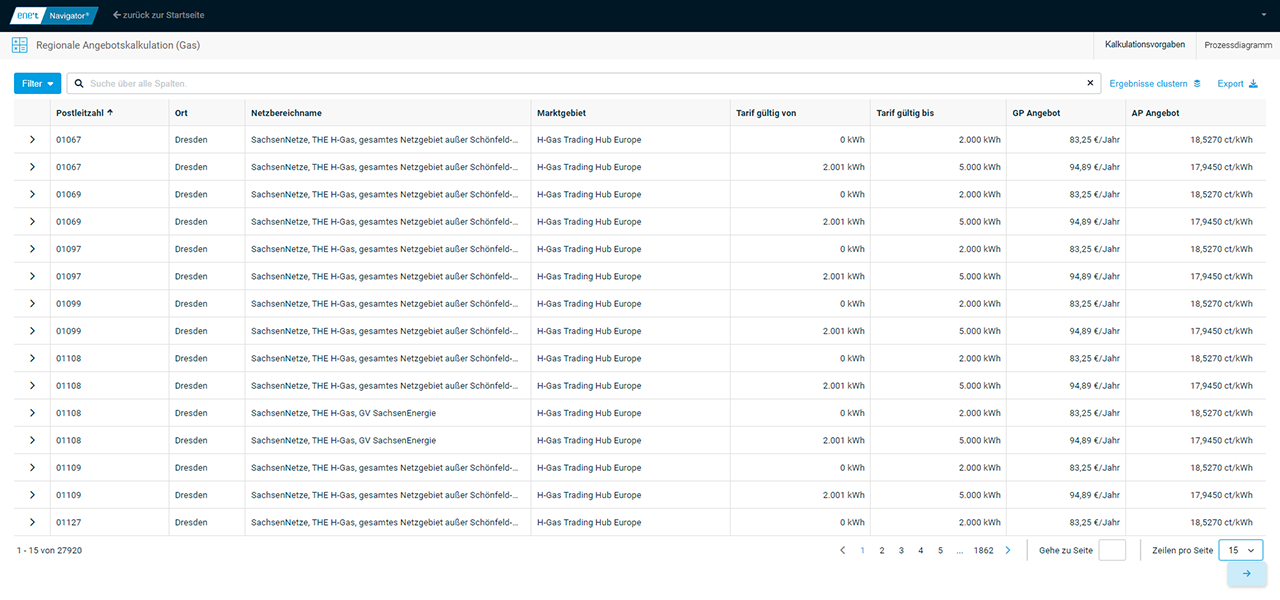Go to next page with right chevron

tap(1008, 550)
